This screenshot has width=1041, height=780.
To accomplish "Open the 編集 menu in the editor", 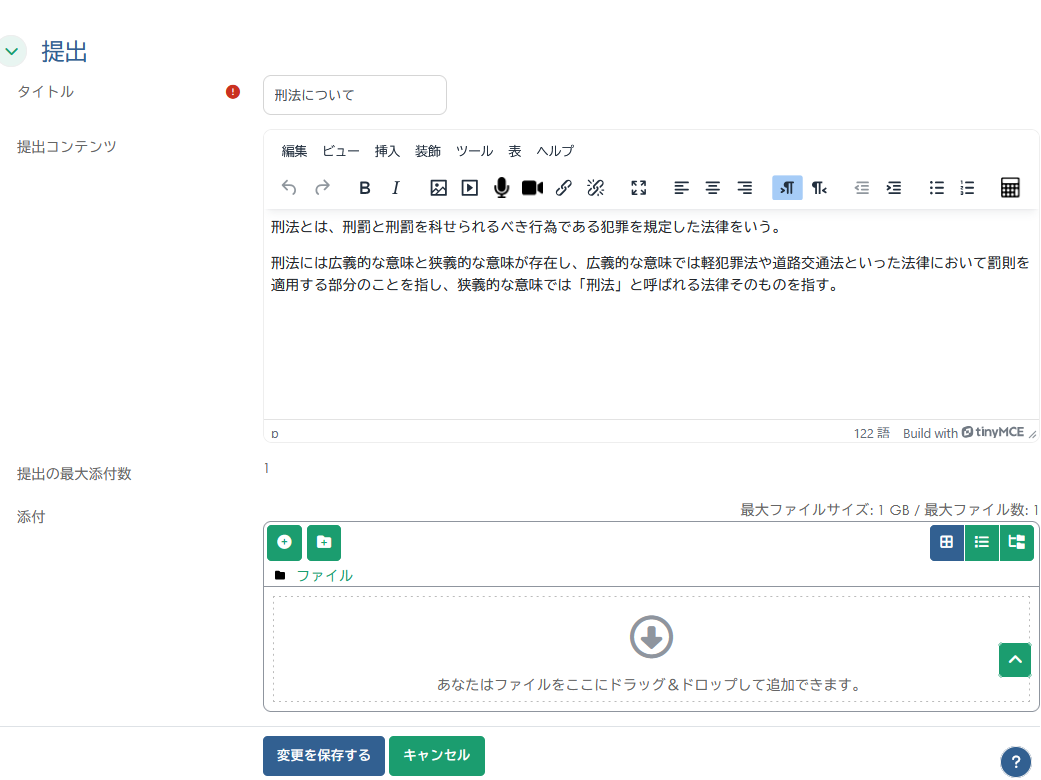I will pyautogui.click(x=294, y=151).
